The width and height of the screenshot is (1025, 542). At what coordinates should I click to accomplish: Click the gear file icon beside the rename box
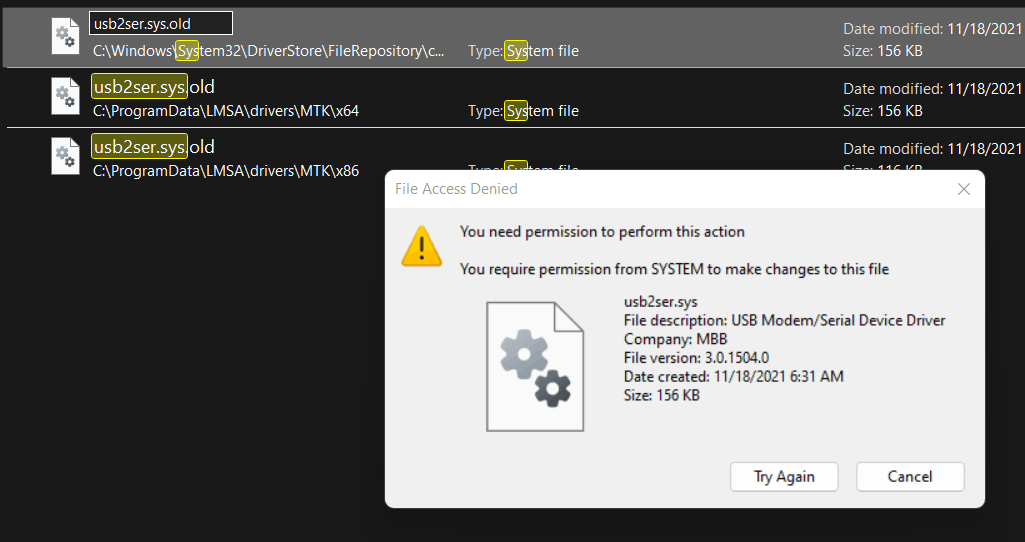(65, 36)
